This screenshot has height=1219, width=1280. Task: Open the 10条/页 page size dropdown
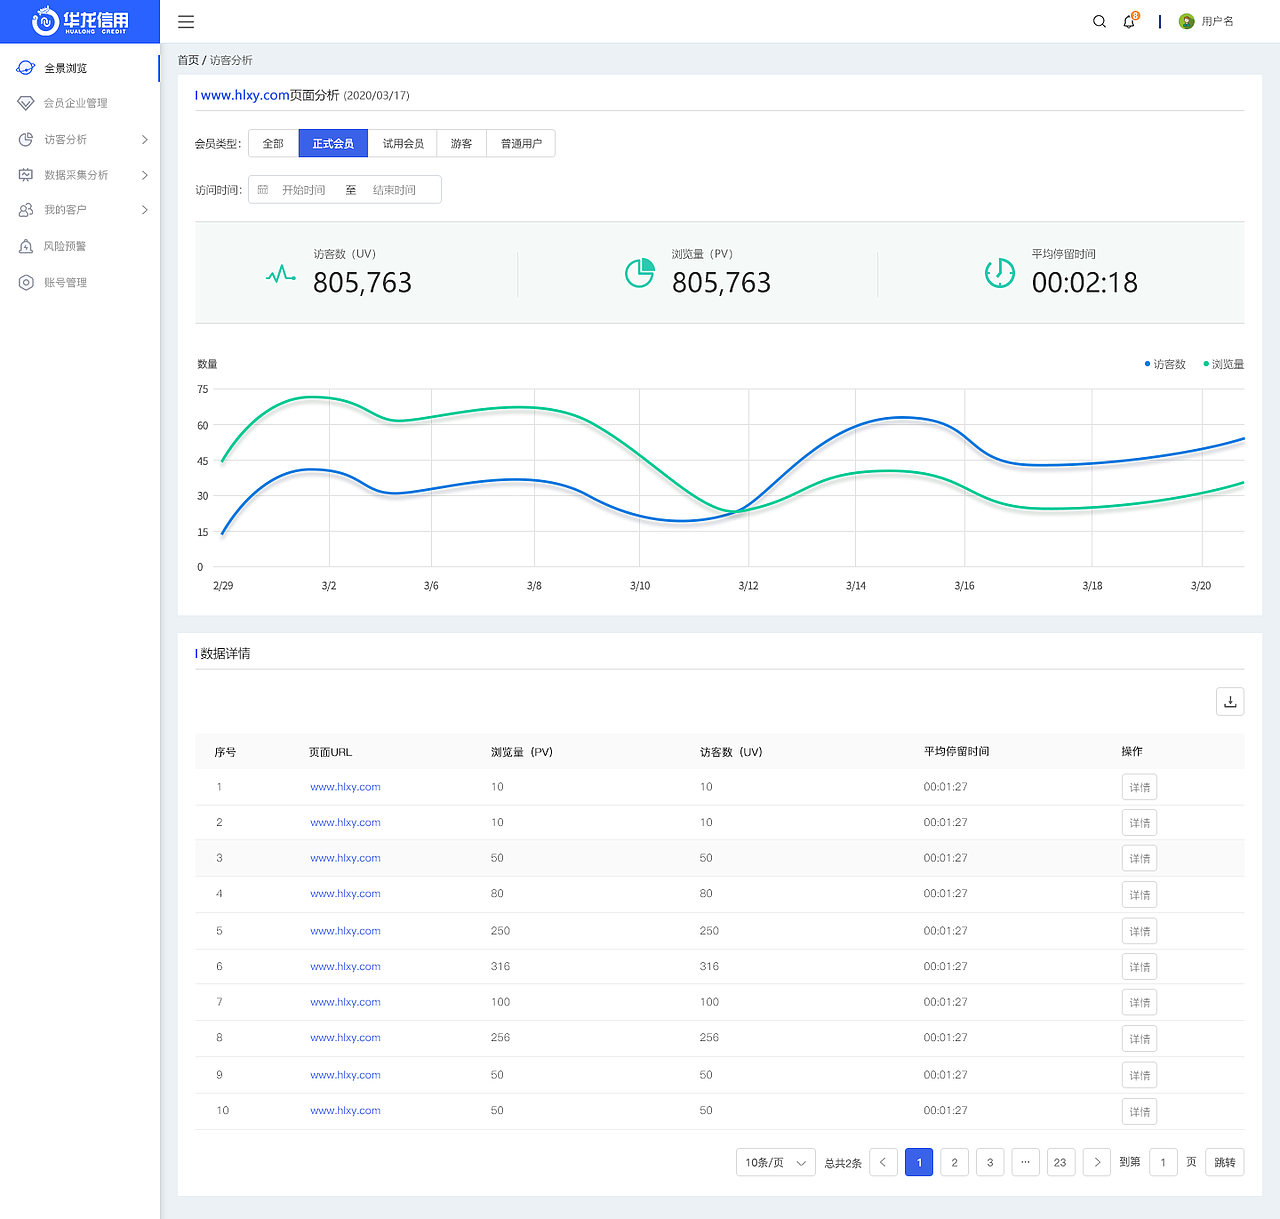tap(776, 1162)
